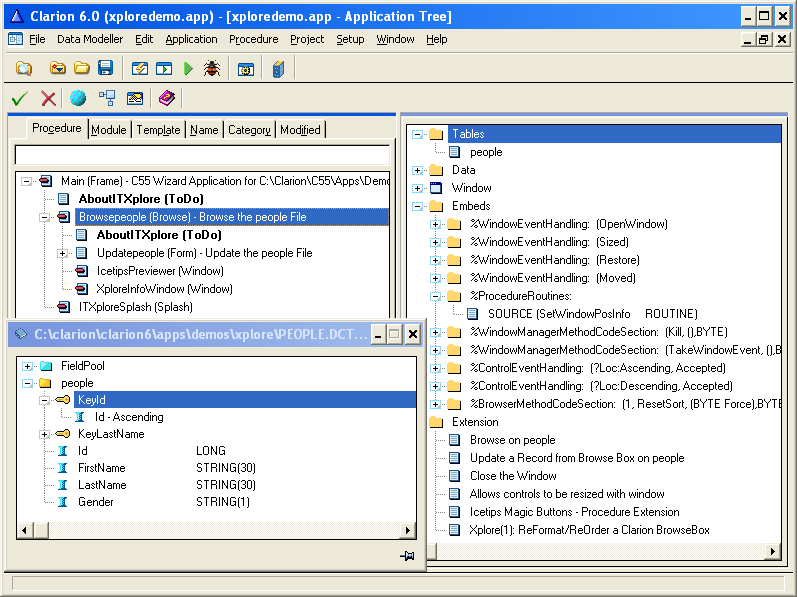Start the debugger with the bug icon
This screenshot has width=797, height=597.
(x=212, y=68)
